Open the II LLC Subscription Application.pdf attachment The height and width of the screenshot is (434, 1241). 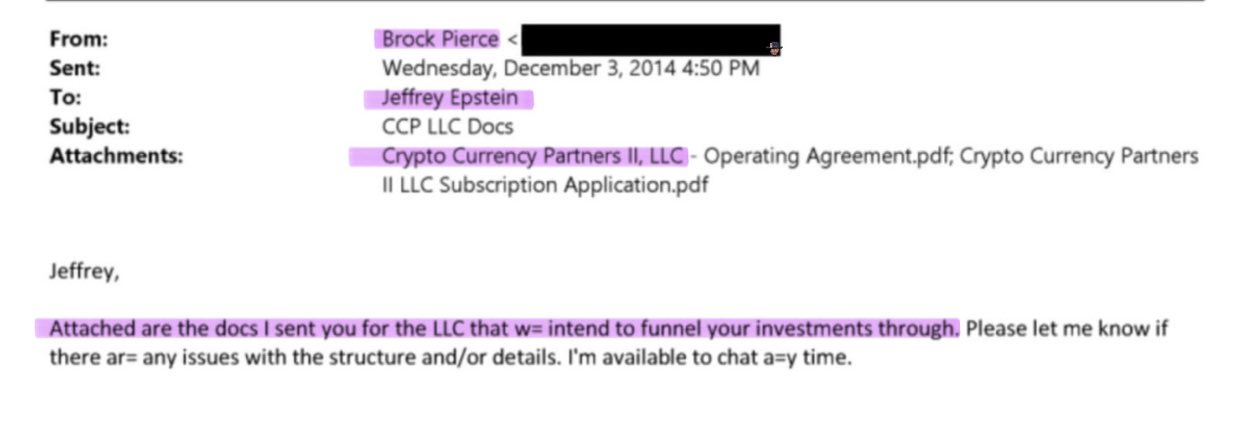click(545, 185)
